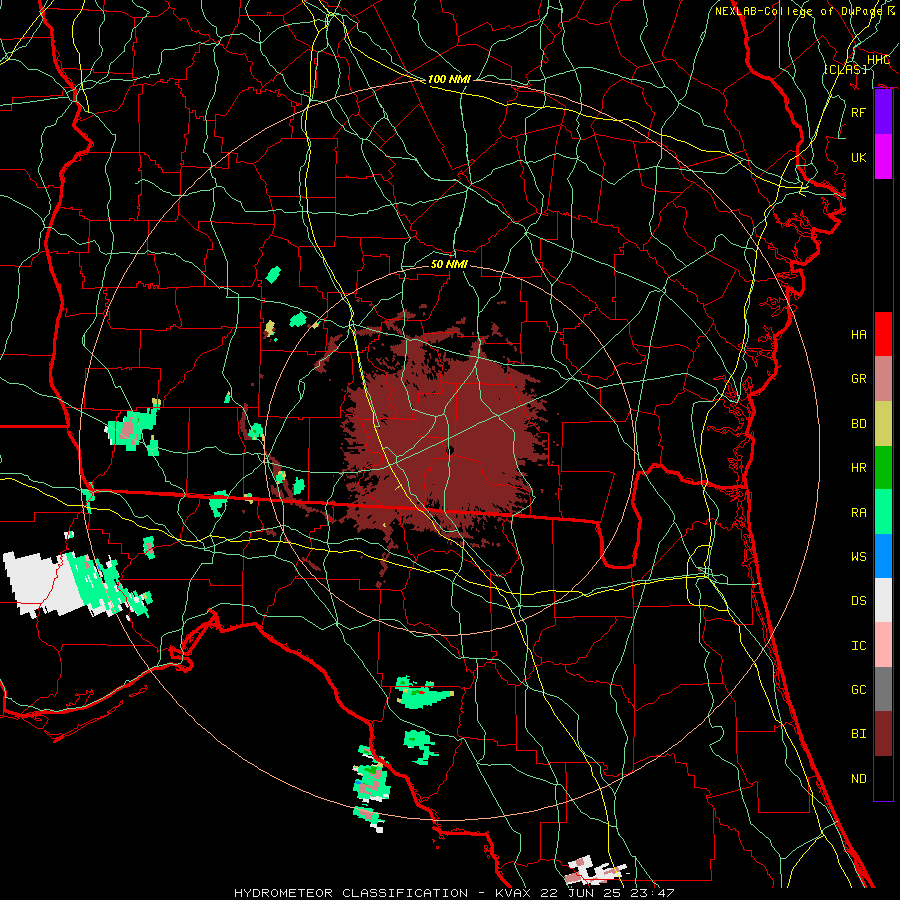Click the DS white legend swatch
This screenshot has height=900, width=900.
(883, 600)
